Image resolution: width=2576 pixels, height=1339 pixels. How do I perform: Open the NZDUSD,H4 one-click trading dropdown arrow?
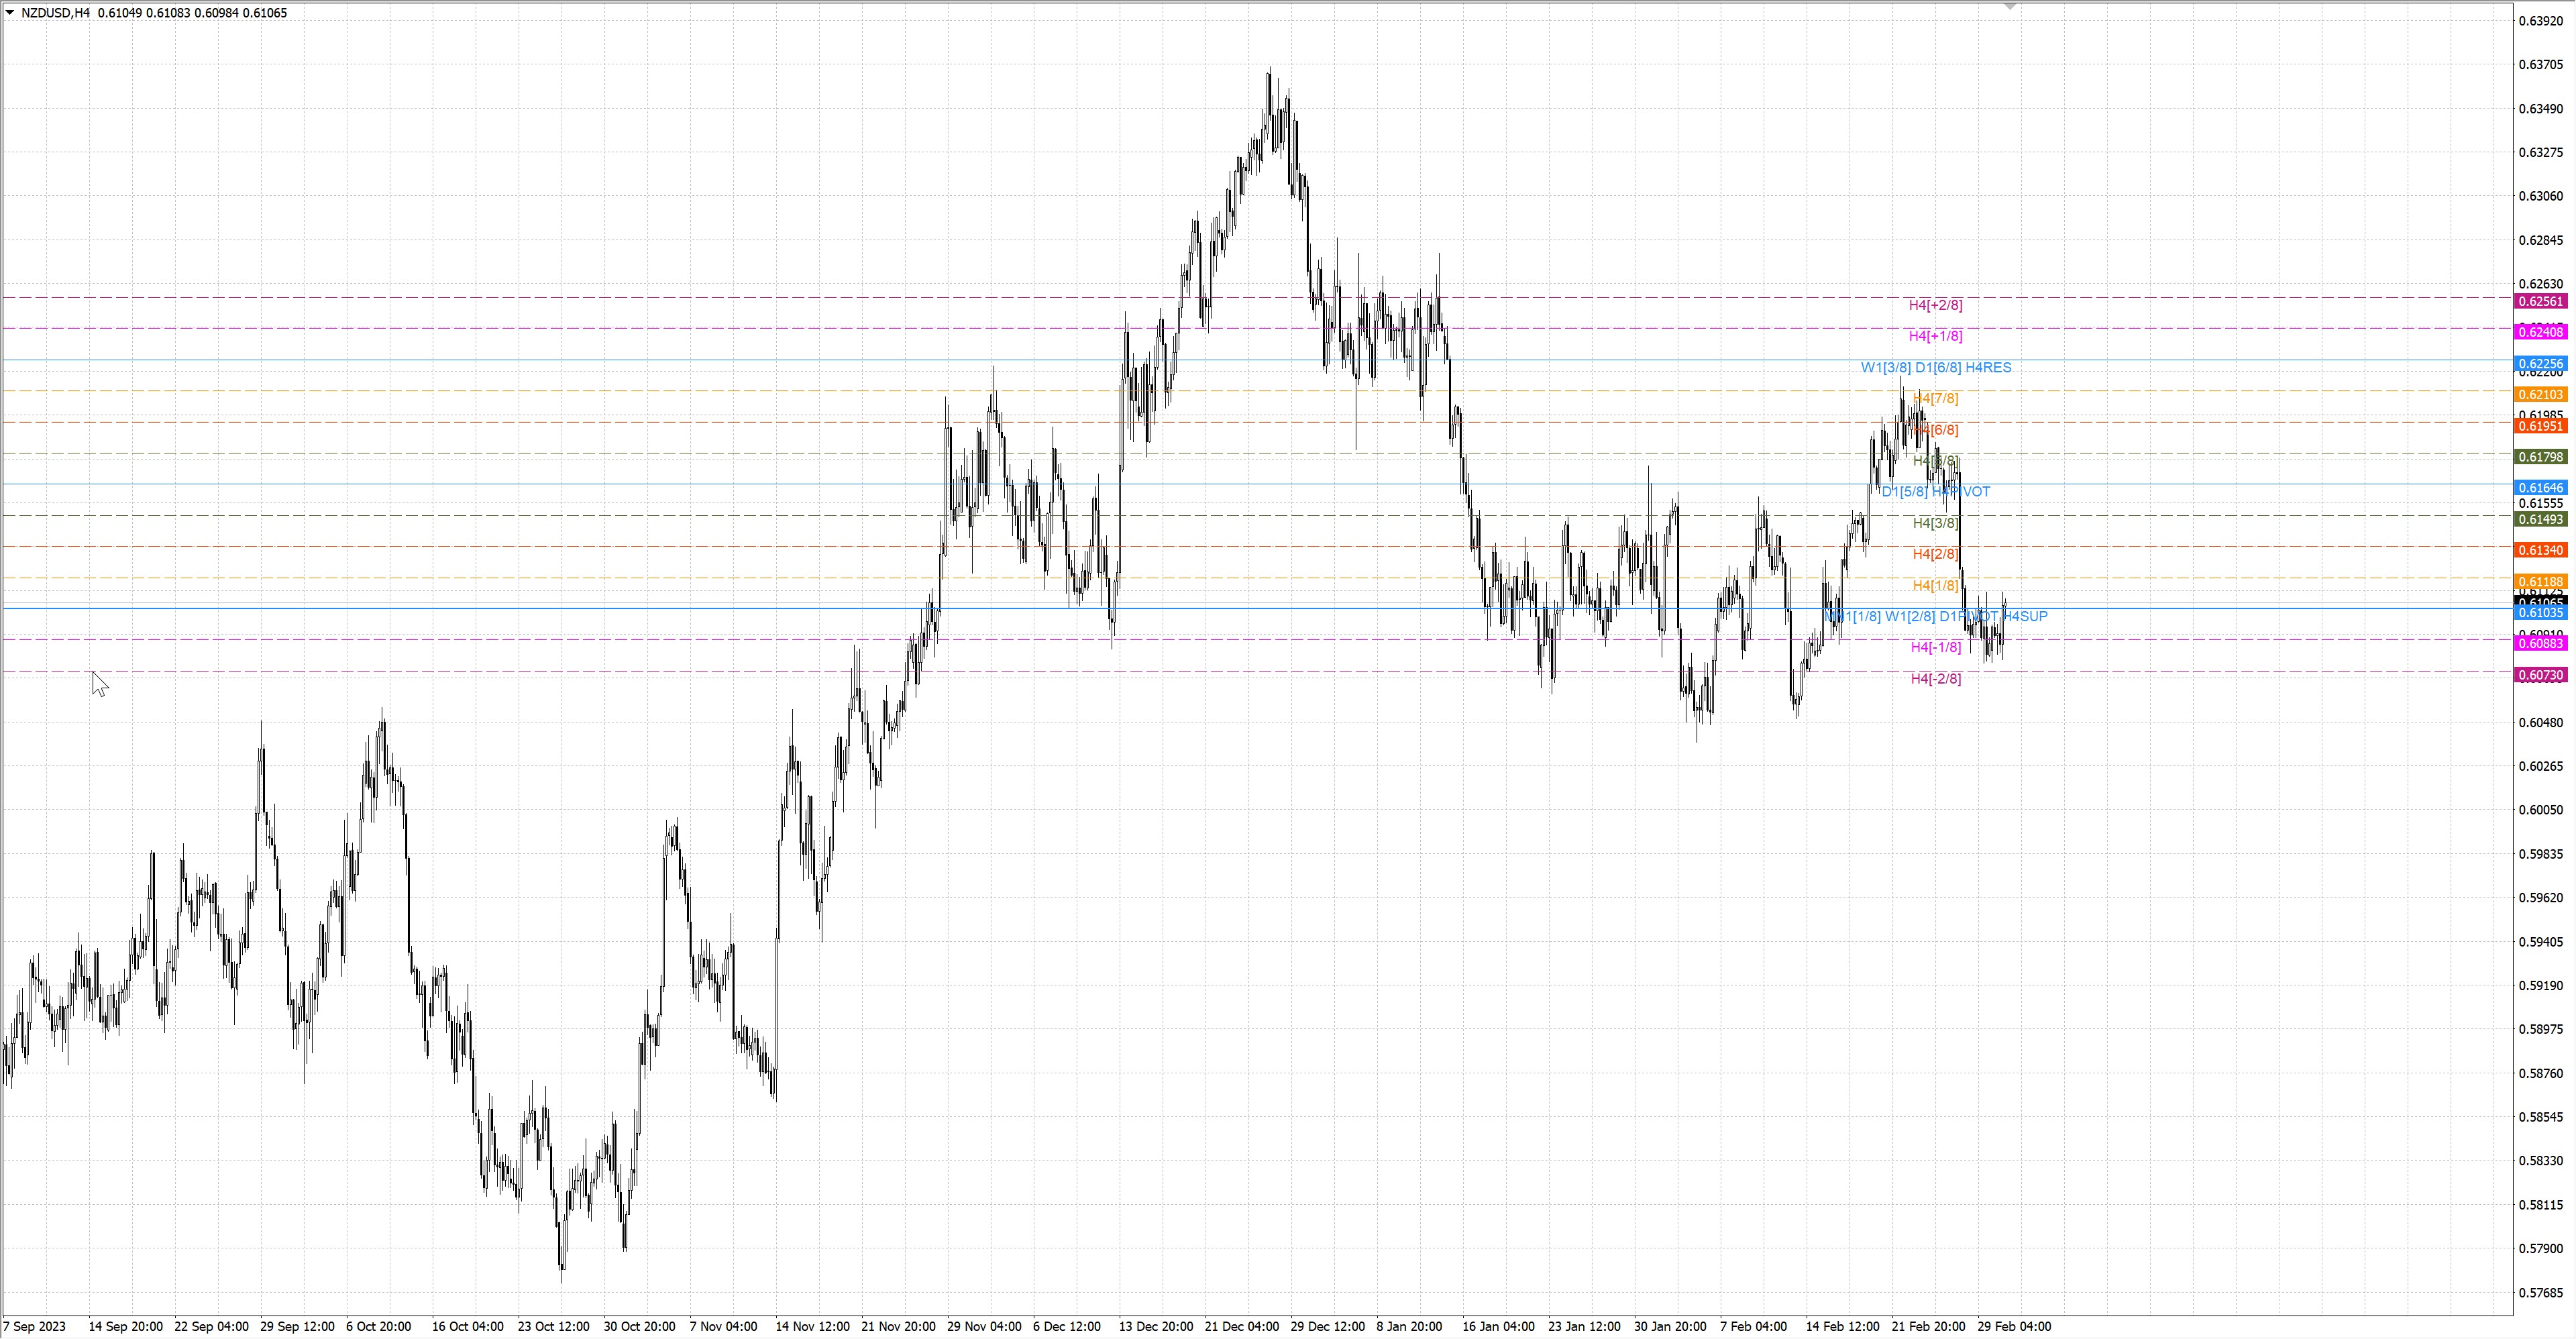tap(10, 13)
